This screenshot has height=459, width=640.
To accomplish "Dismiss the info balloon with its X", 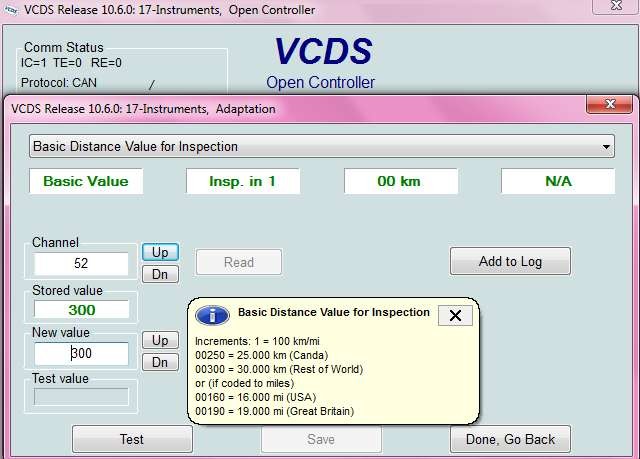I will pyautogui.click(x=455, y=315).
